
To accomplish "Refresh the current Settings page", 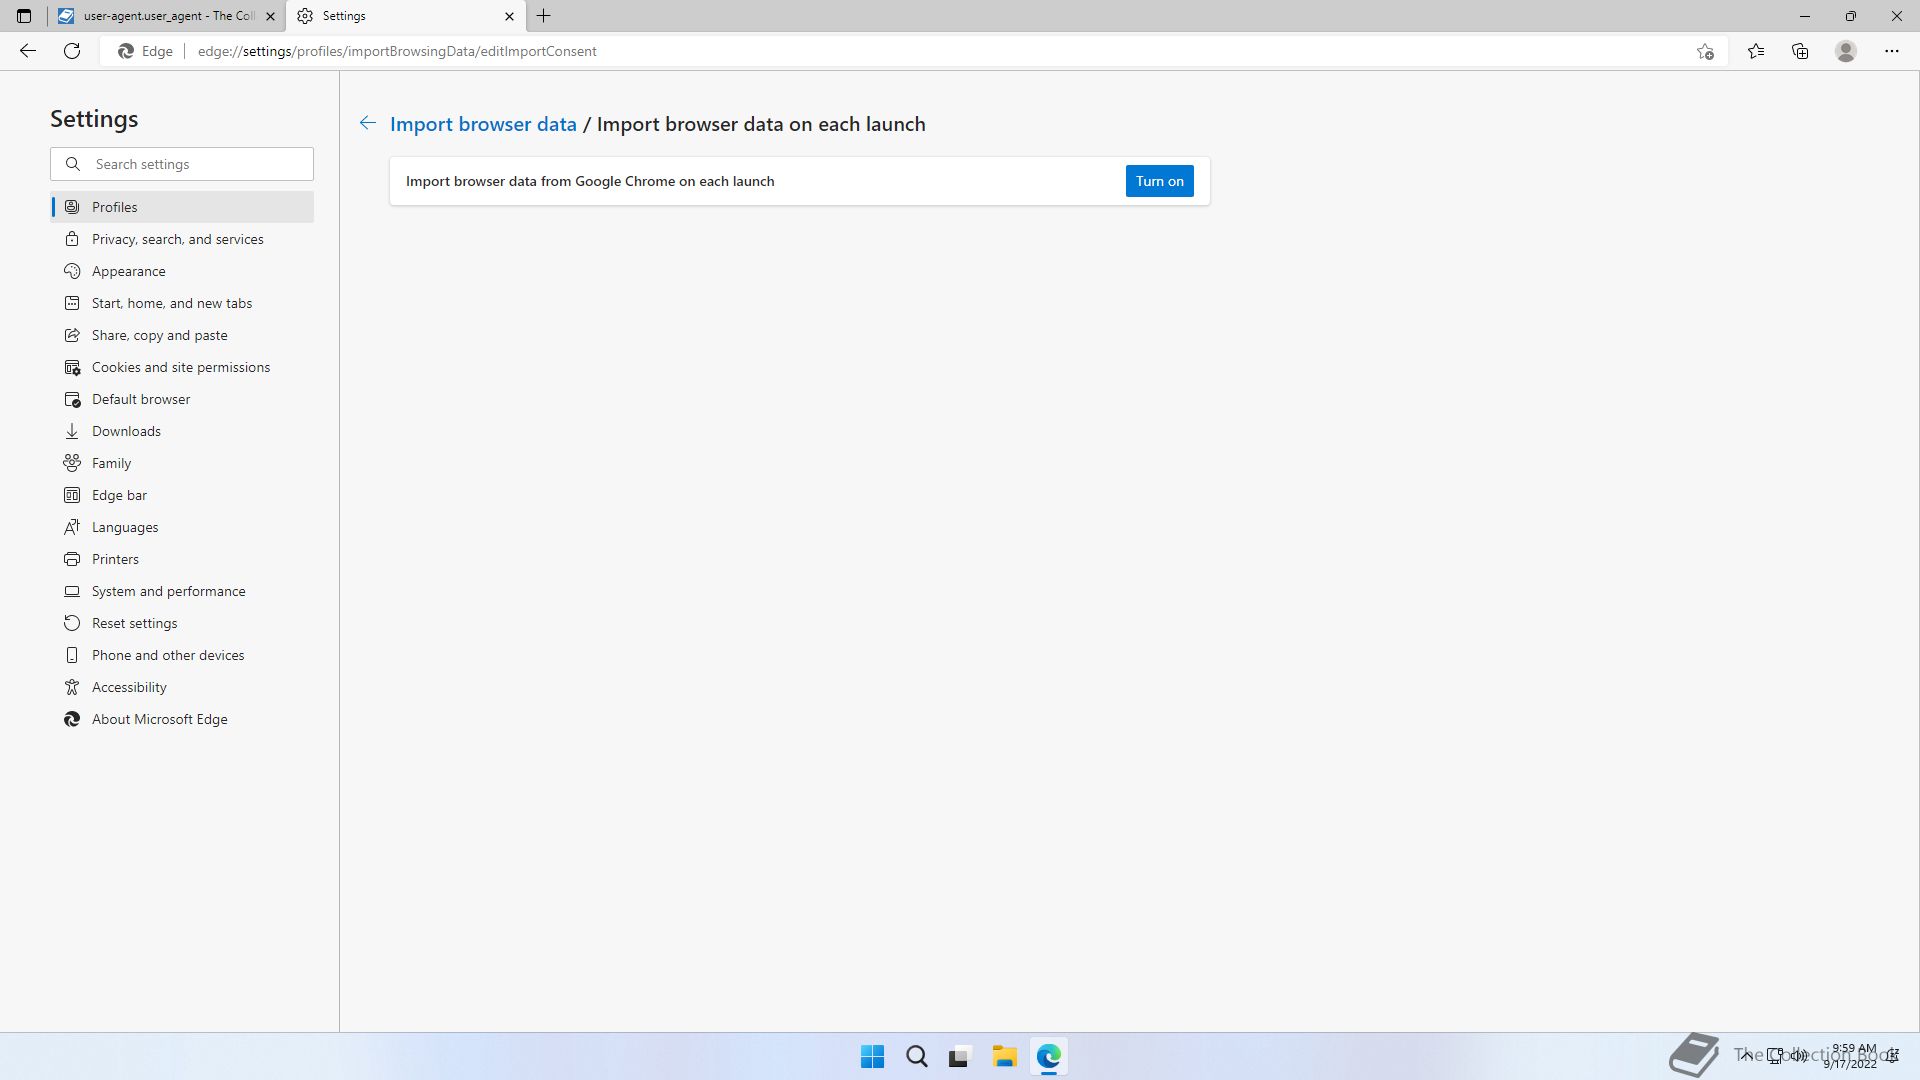I will [72, 51].
